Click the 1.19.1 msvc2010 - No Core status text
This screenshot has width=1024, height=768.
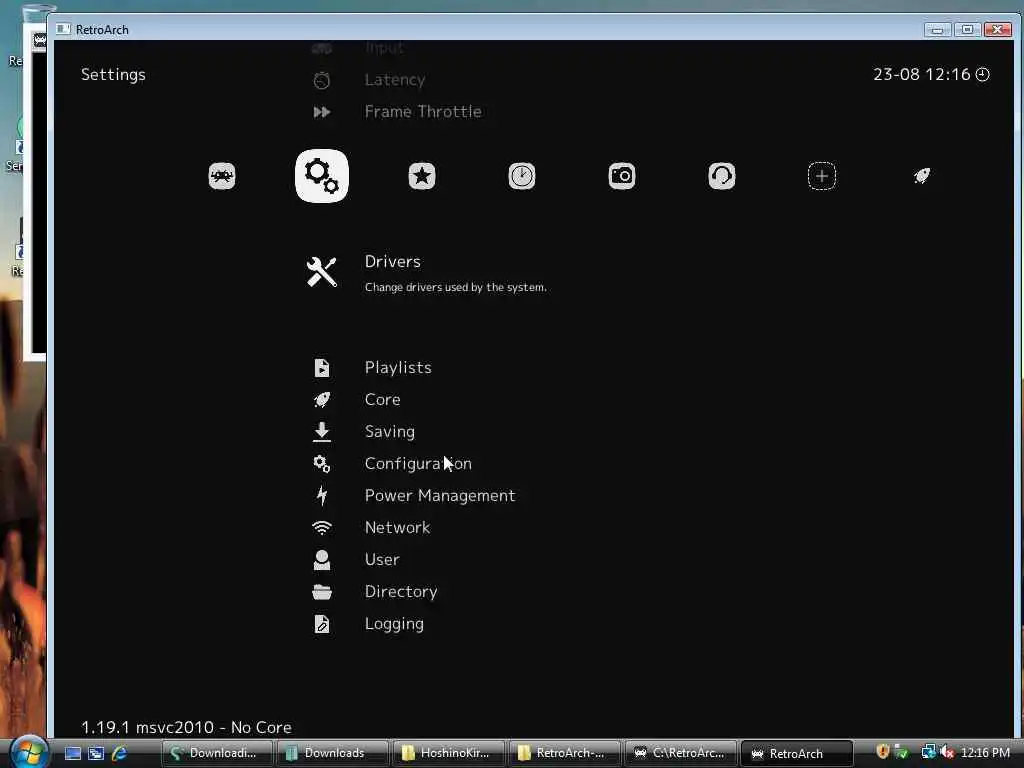tap(186, 727)
